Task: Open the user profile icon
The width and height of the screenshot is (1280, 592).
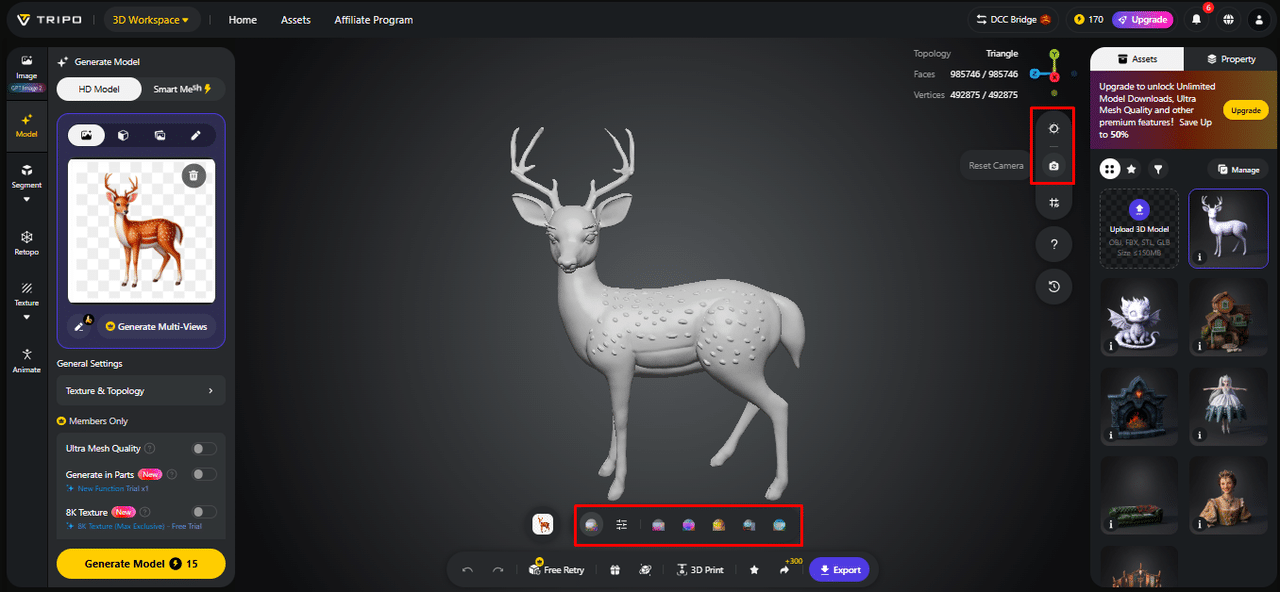Action: click(x=1258, y=19)
